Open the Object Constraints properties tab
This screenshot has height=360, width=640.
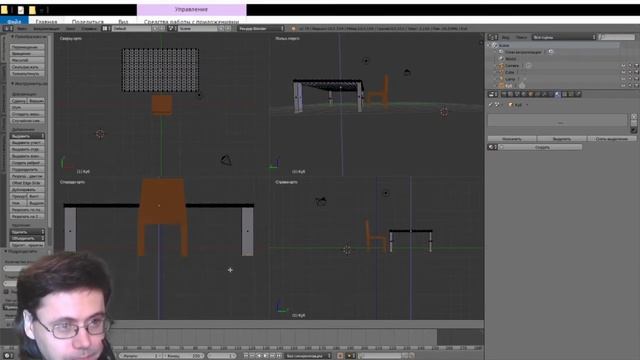point(538,94)
